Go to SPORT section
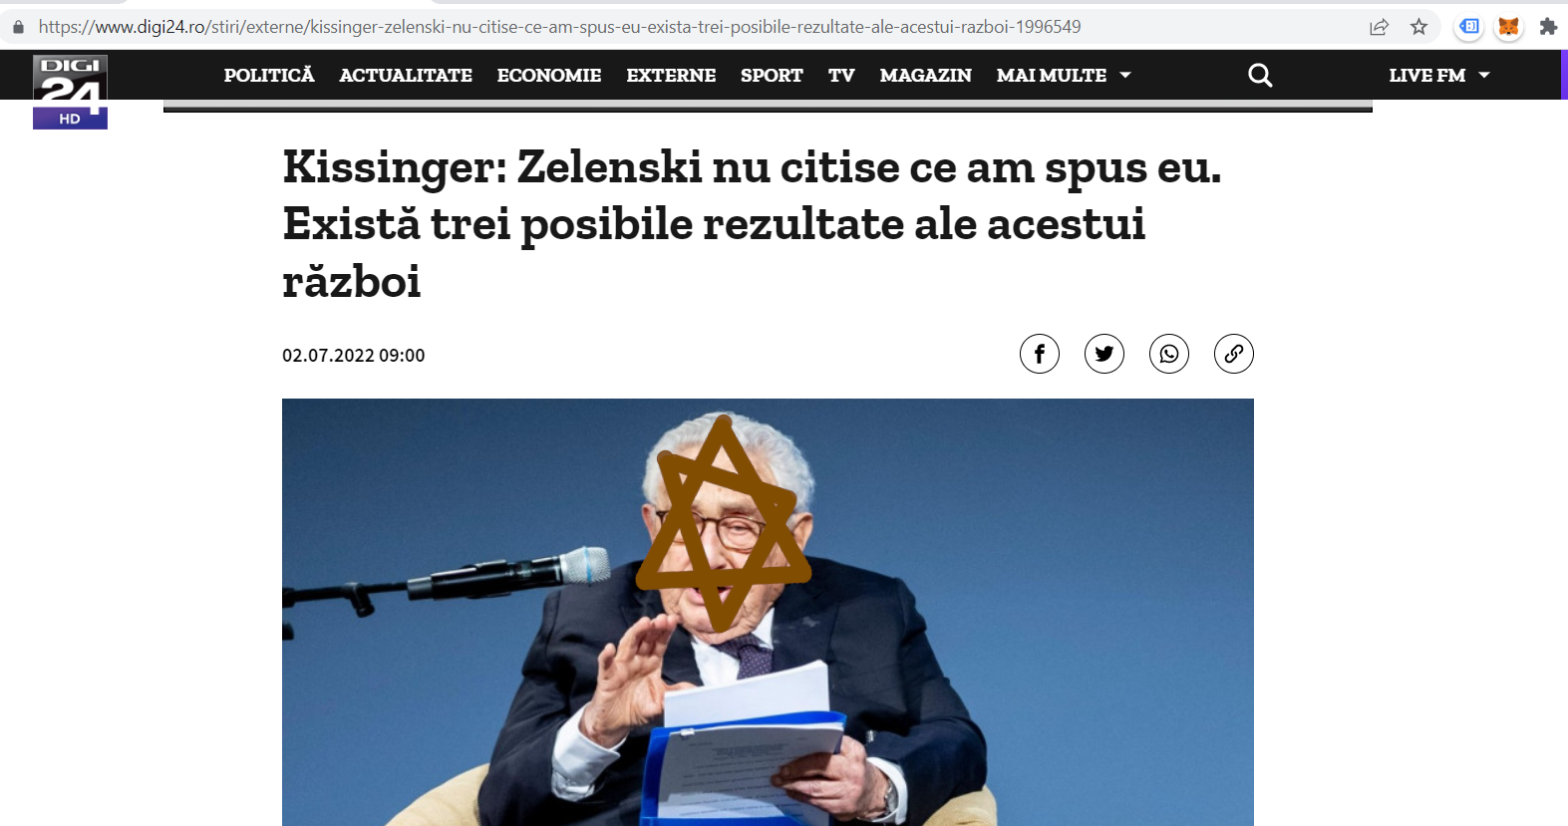Image resolution: width=1568 pixels, height=826 pixels. [x=771, y=75]
